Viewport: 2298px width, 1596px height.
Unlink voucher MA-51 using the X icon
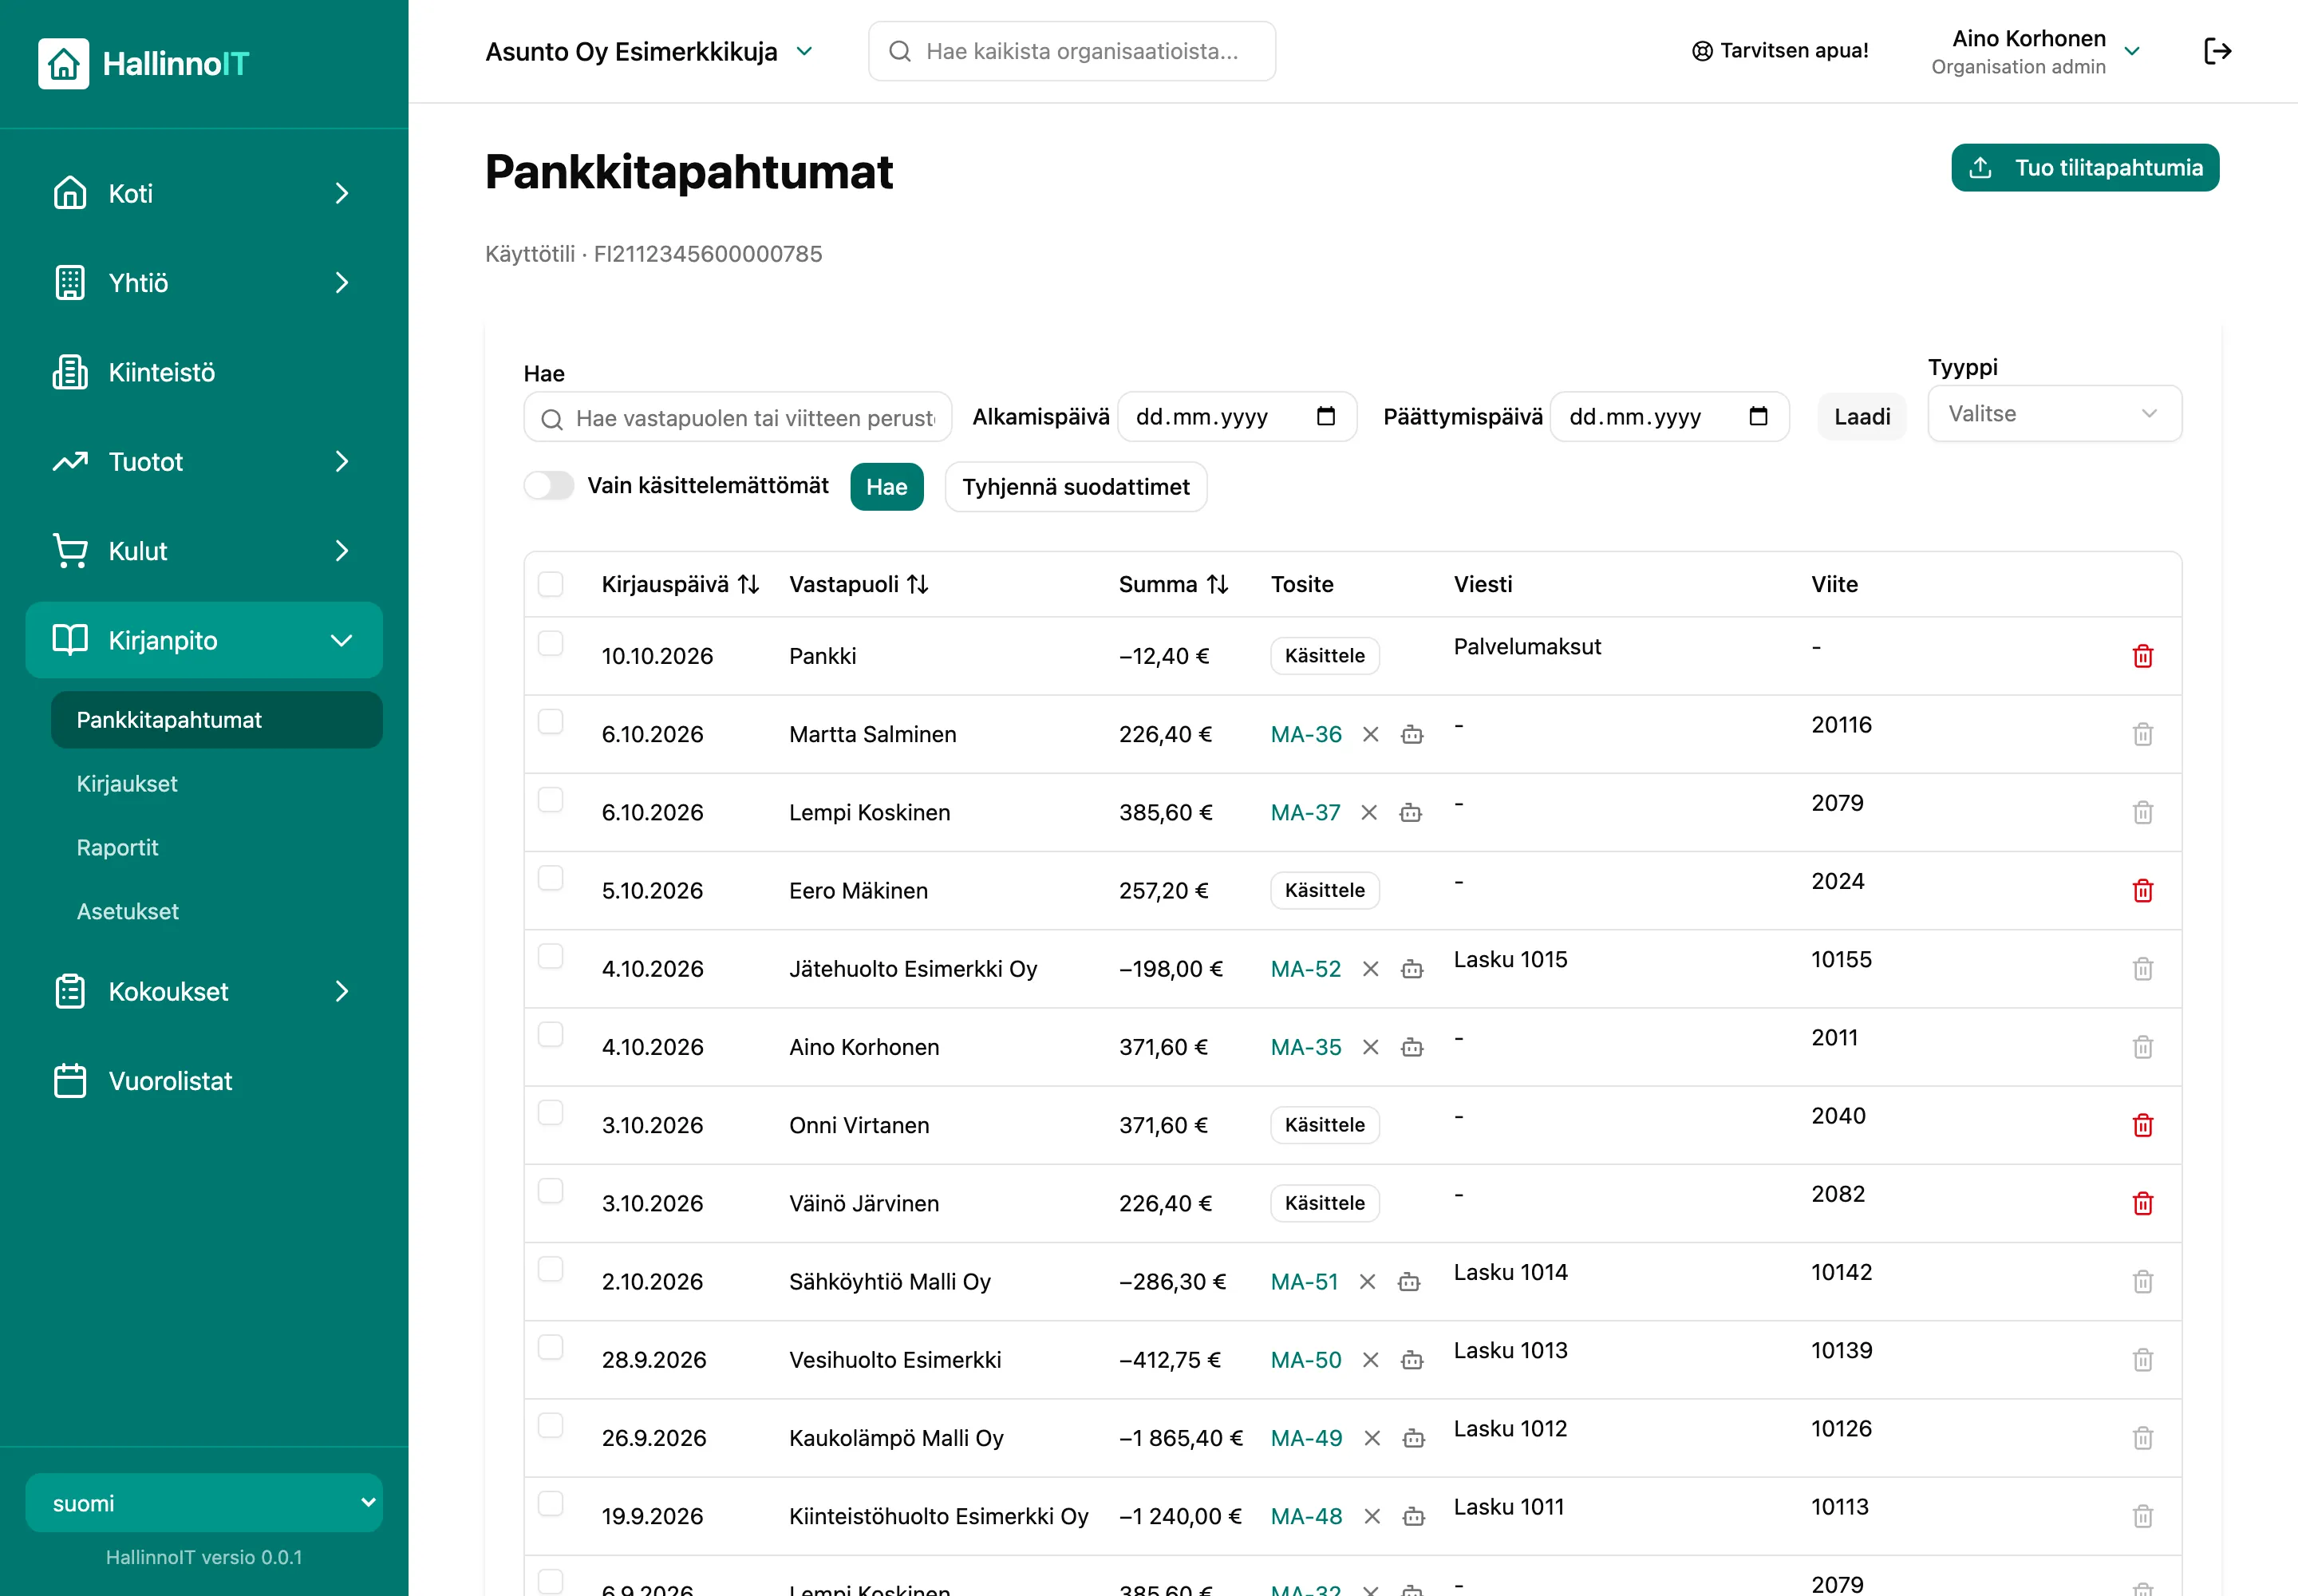point(1367,1282)
